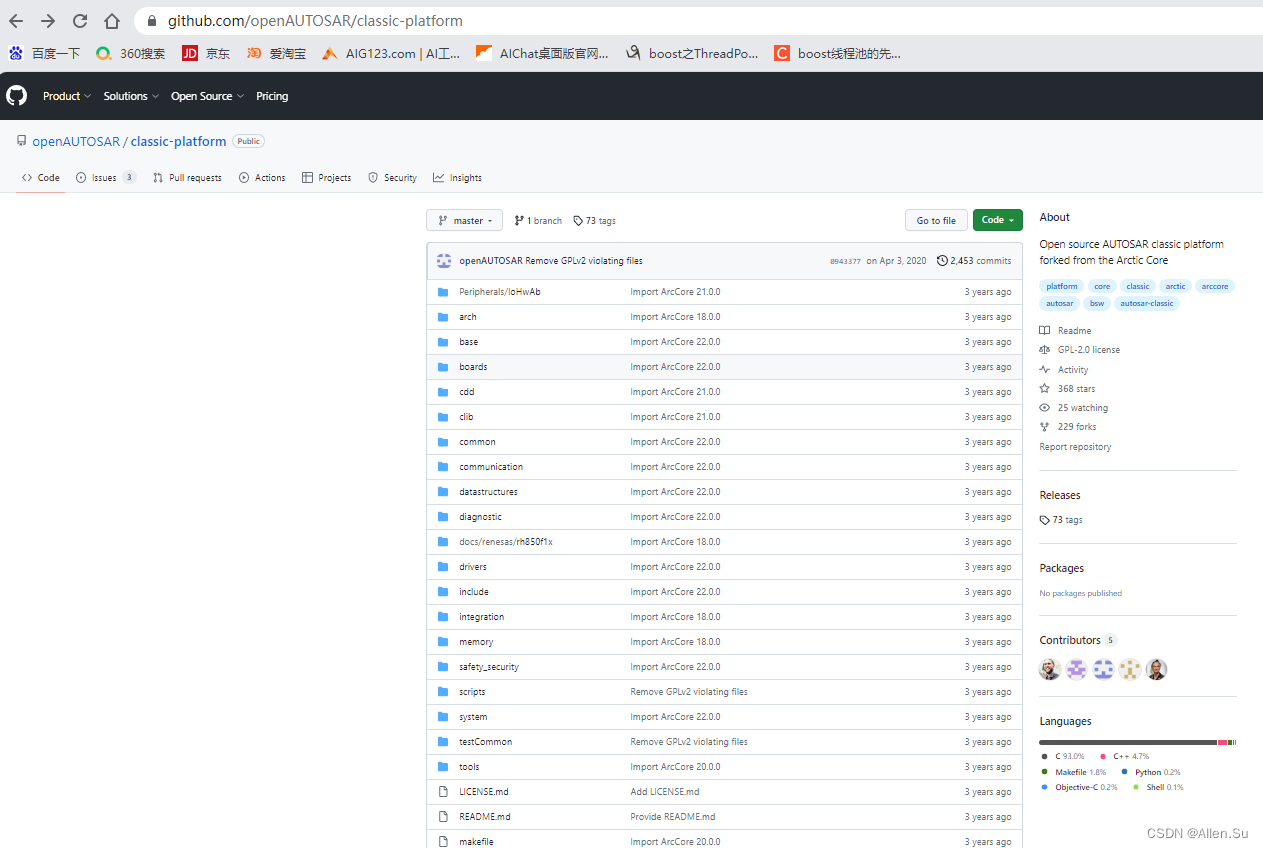
Task: Open the communication folder
Action: (x=491, y=467)
